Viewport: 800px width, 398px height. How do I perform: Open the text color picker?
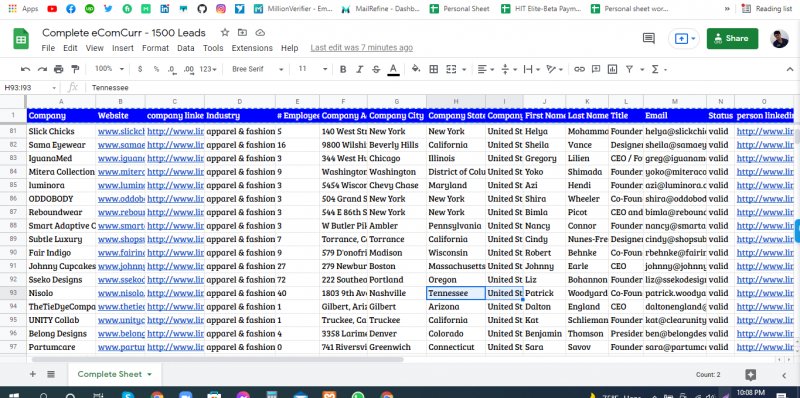click(393, 69)
